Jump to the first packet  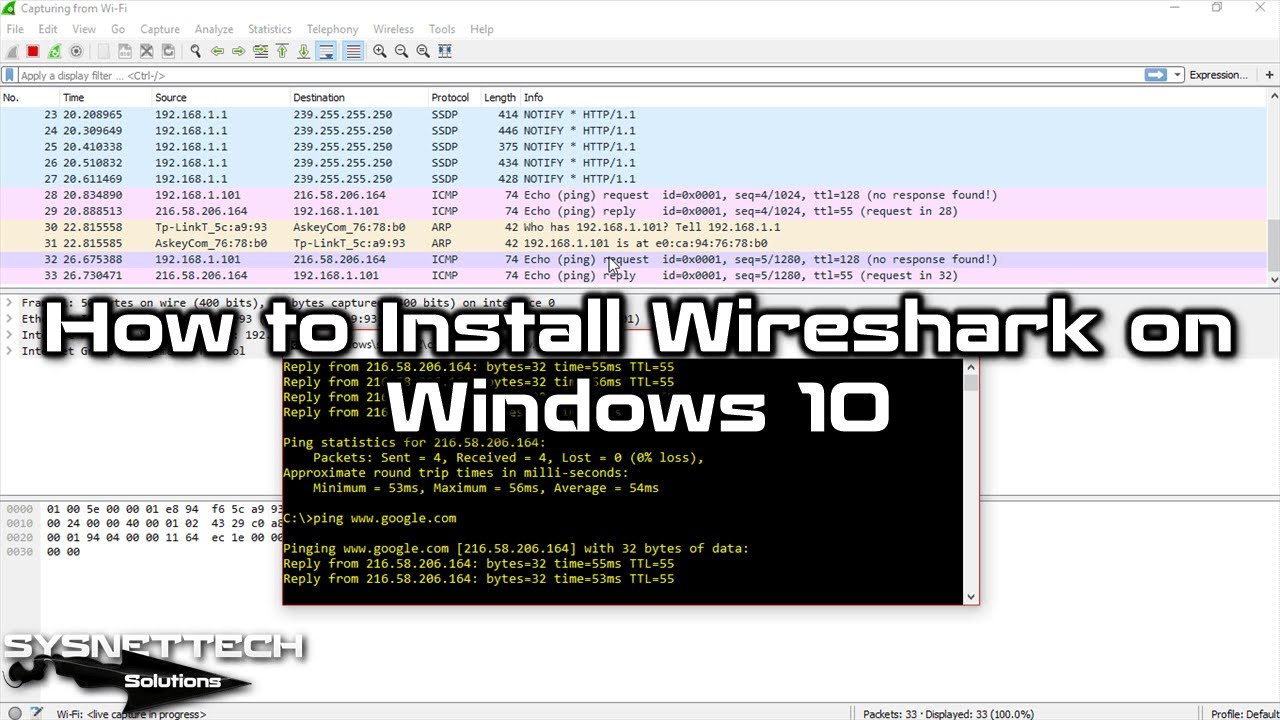(x=282, y=51)
